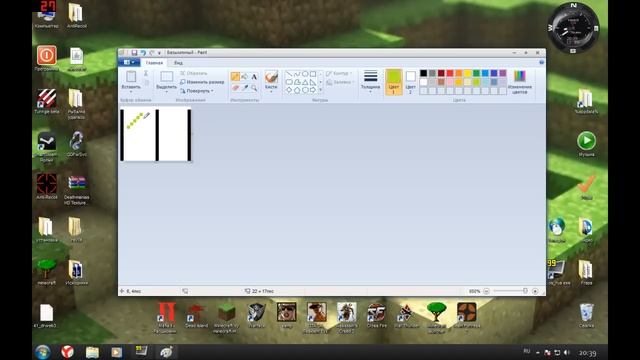
Task: Pick the green color swatch in top row
Action: pyautogui.click(x=476, y=73)
